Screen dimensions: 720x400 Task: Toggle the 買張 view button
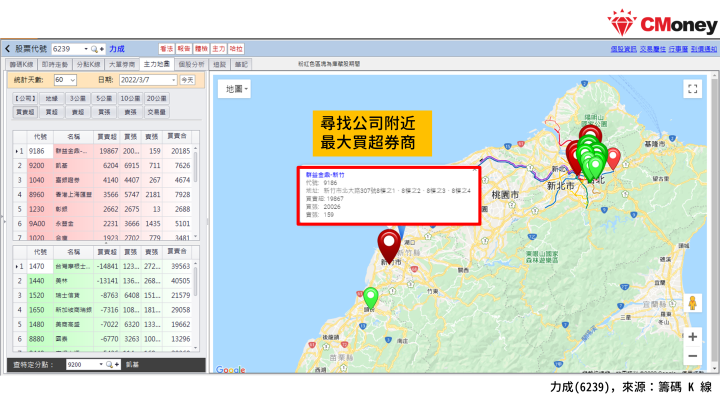pyautogui.click(x=104, y=112)
